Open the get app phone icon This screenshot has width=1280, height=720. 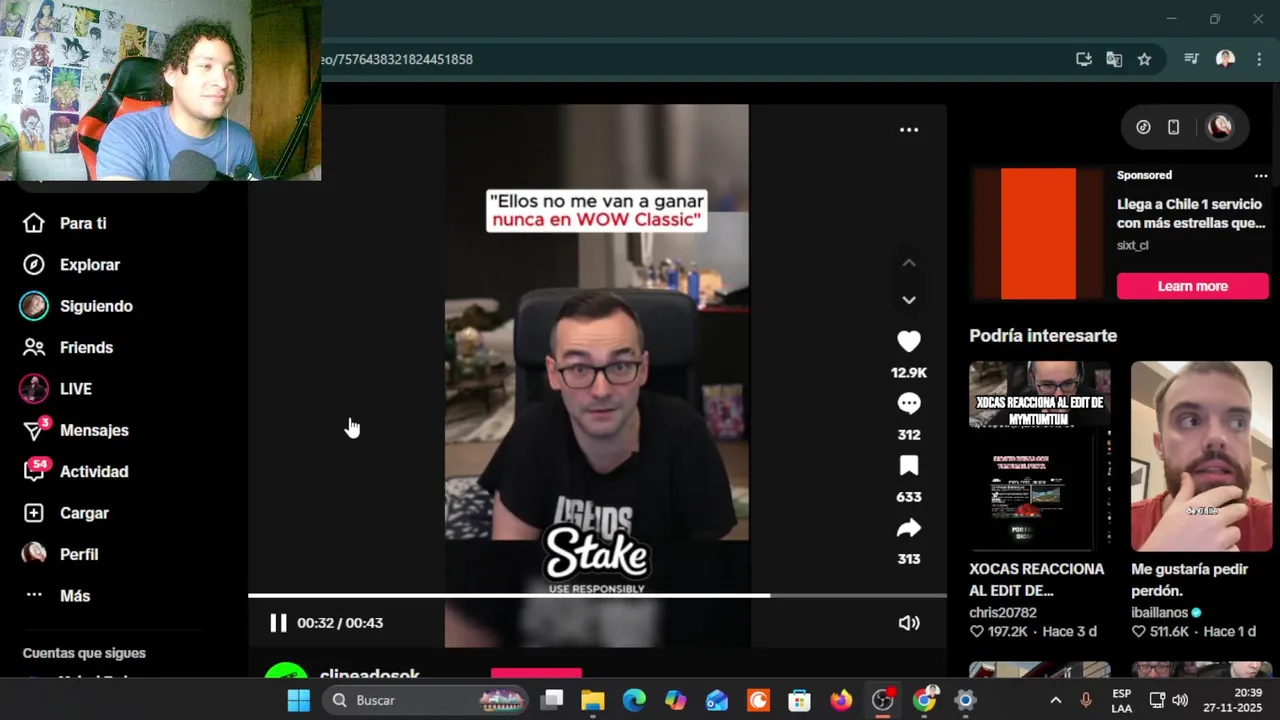[x=1174, y=127]
